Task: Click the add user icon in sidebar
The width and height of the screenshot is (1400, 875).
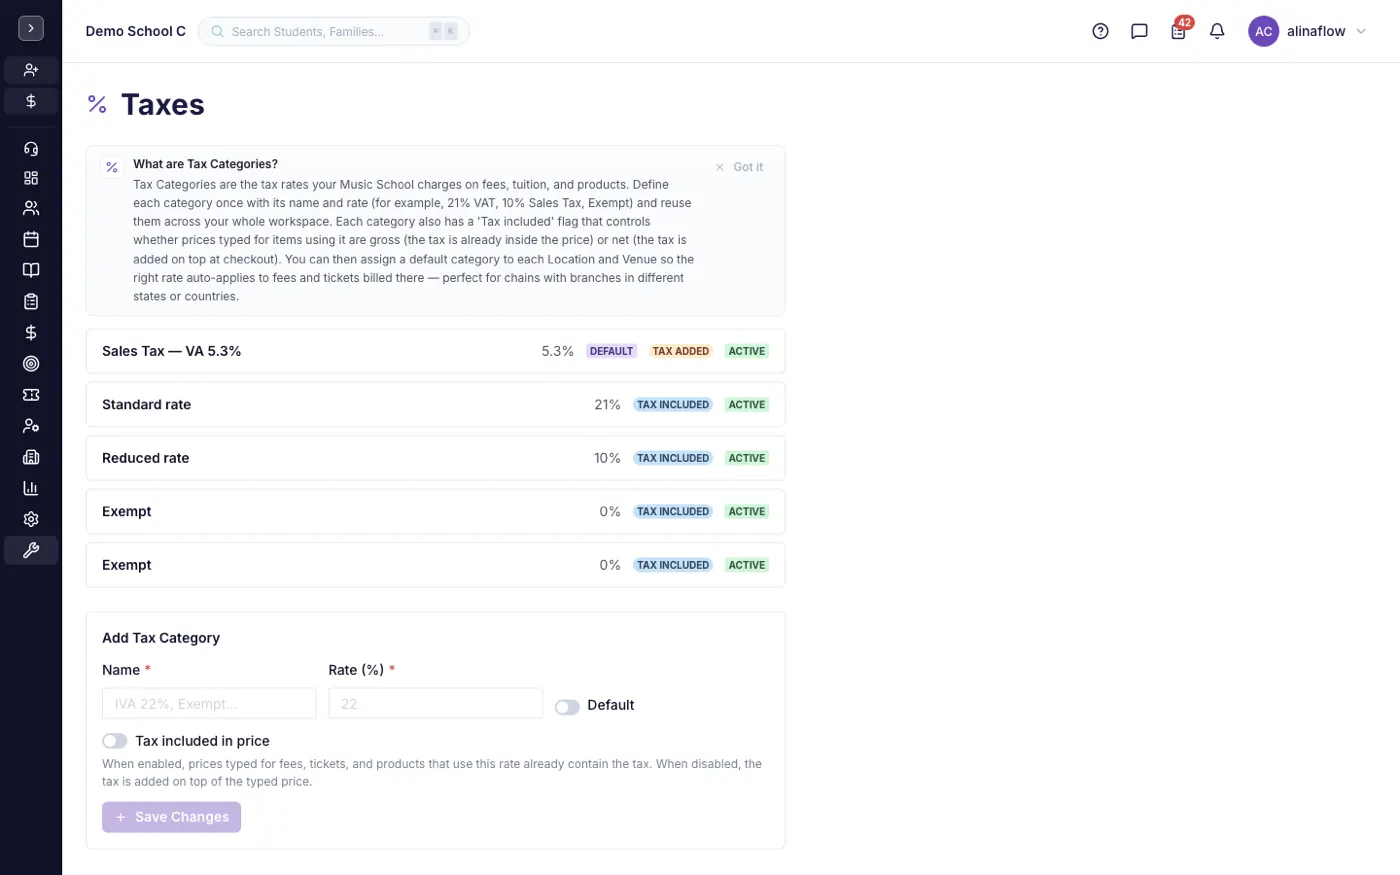Action: [x=31, y=70]
